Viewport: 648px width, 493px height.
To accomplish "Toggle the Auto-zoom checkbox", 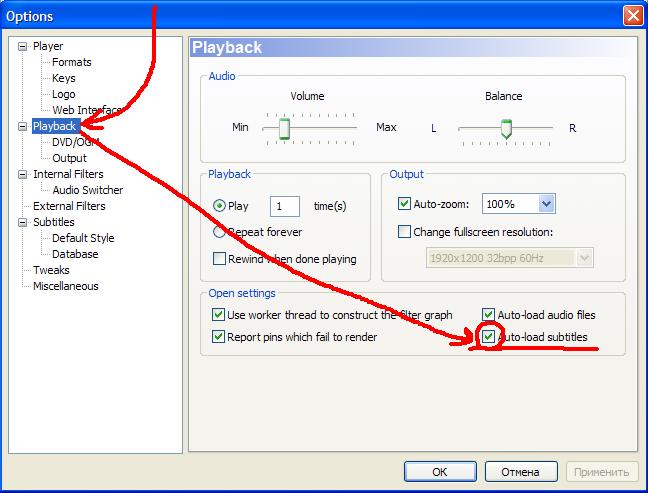I will (404, 203).
